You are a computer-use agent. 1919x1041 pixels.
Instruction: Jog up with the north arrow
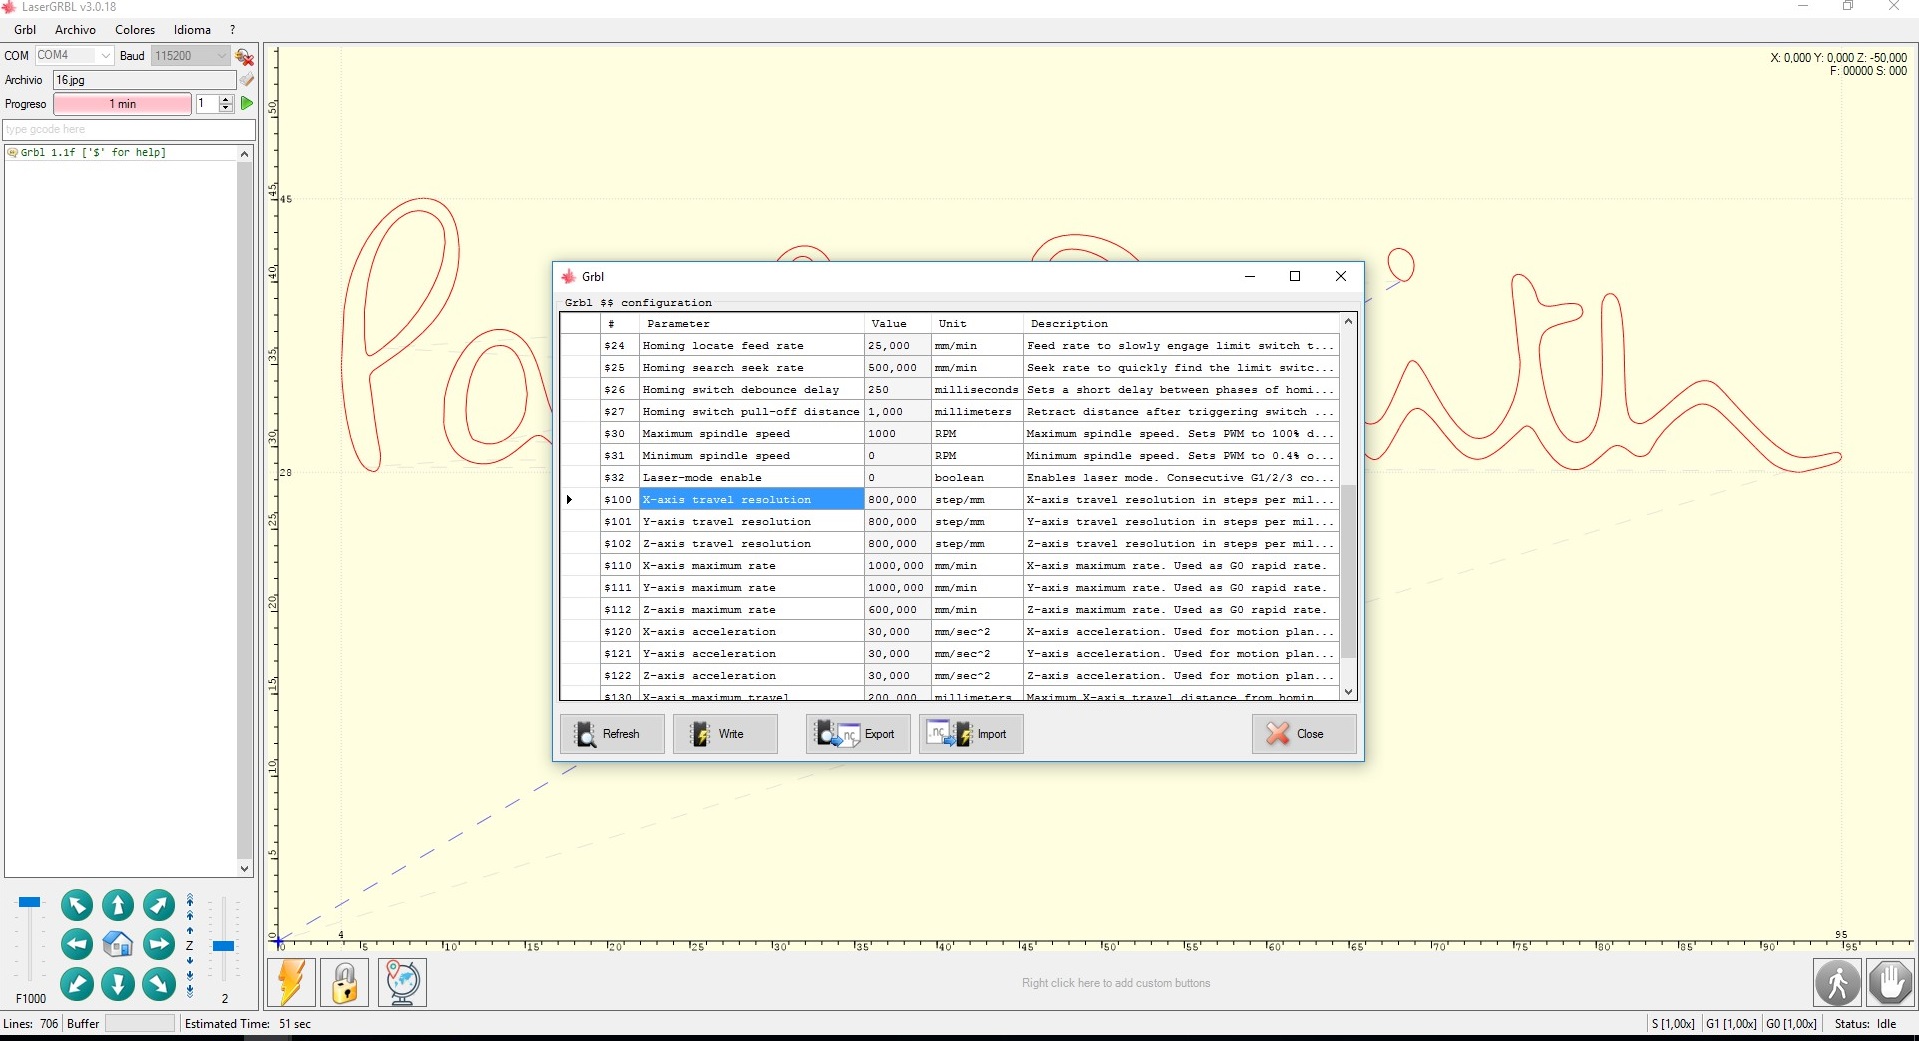118,905
